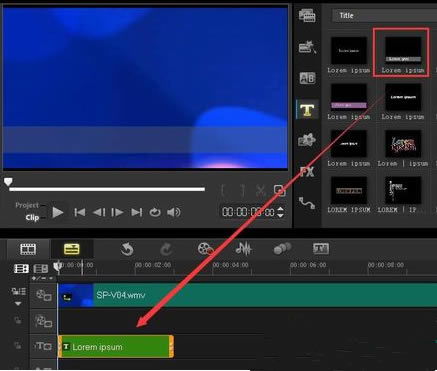The width and height of the screenshot is (437, 371).
Task: Increase timecode with the up arrow
Action: pyautogui.click(x=281, y=209)
